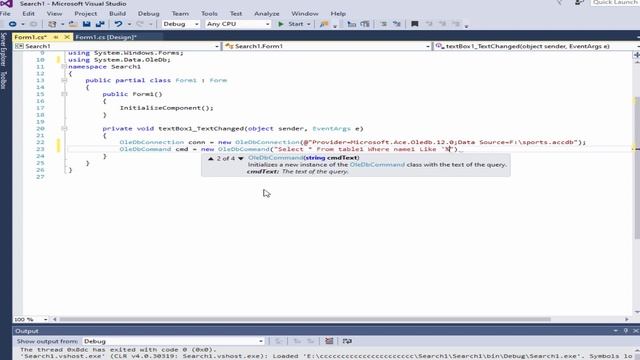
Task: Click the green Start debugging play icon
Action: click(281, 24)
